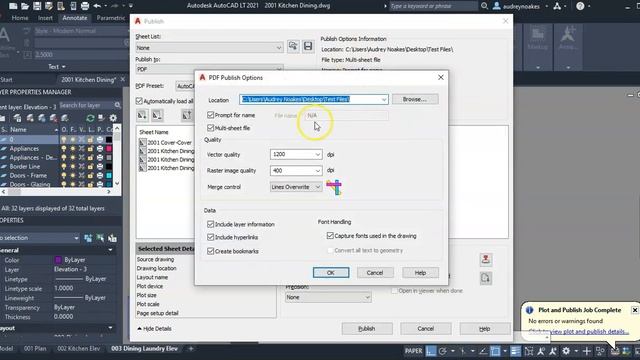Open the view plot and publish details link
Image resolution: width=640 pixels, height=360 pixels.
pyautogui.click(x=579, y=332)
